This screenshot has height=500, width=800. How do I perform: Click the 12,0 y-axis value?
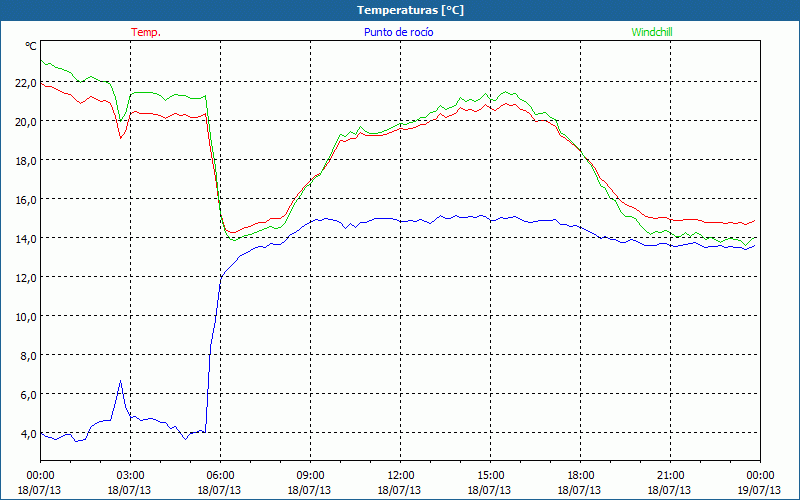coord(26,278)
